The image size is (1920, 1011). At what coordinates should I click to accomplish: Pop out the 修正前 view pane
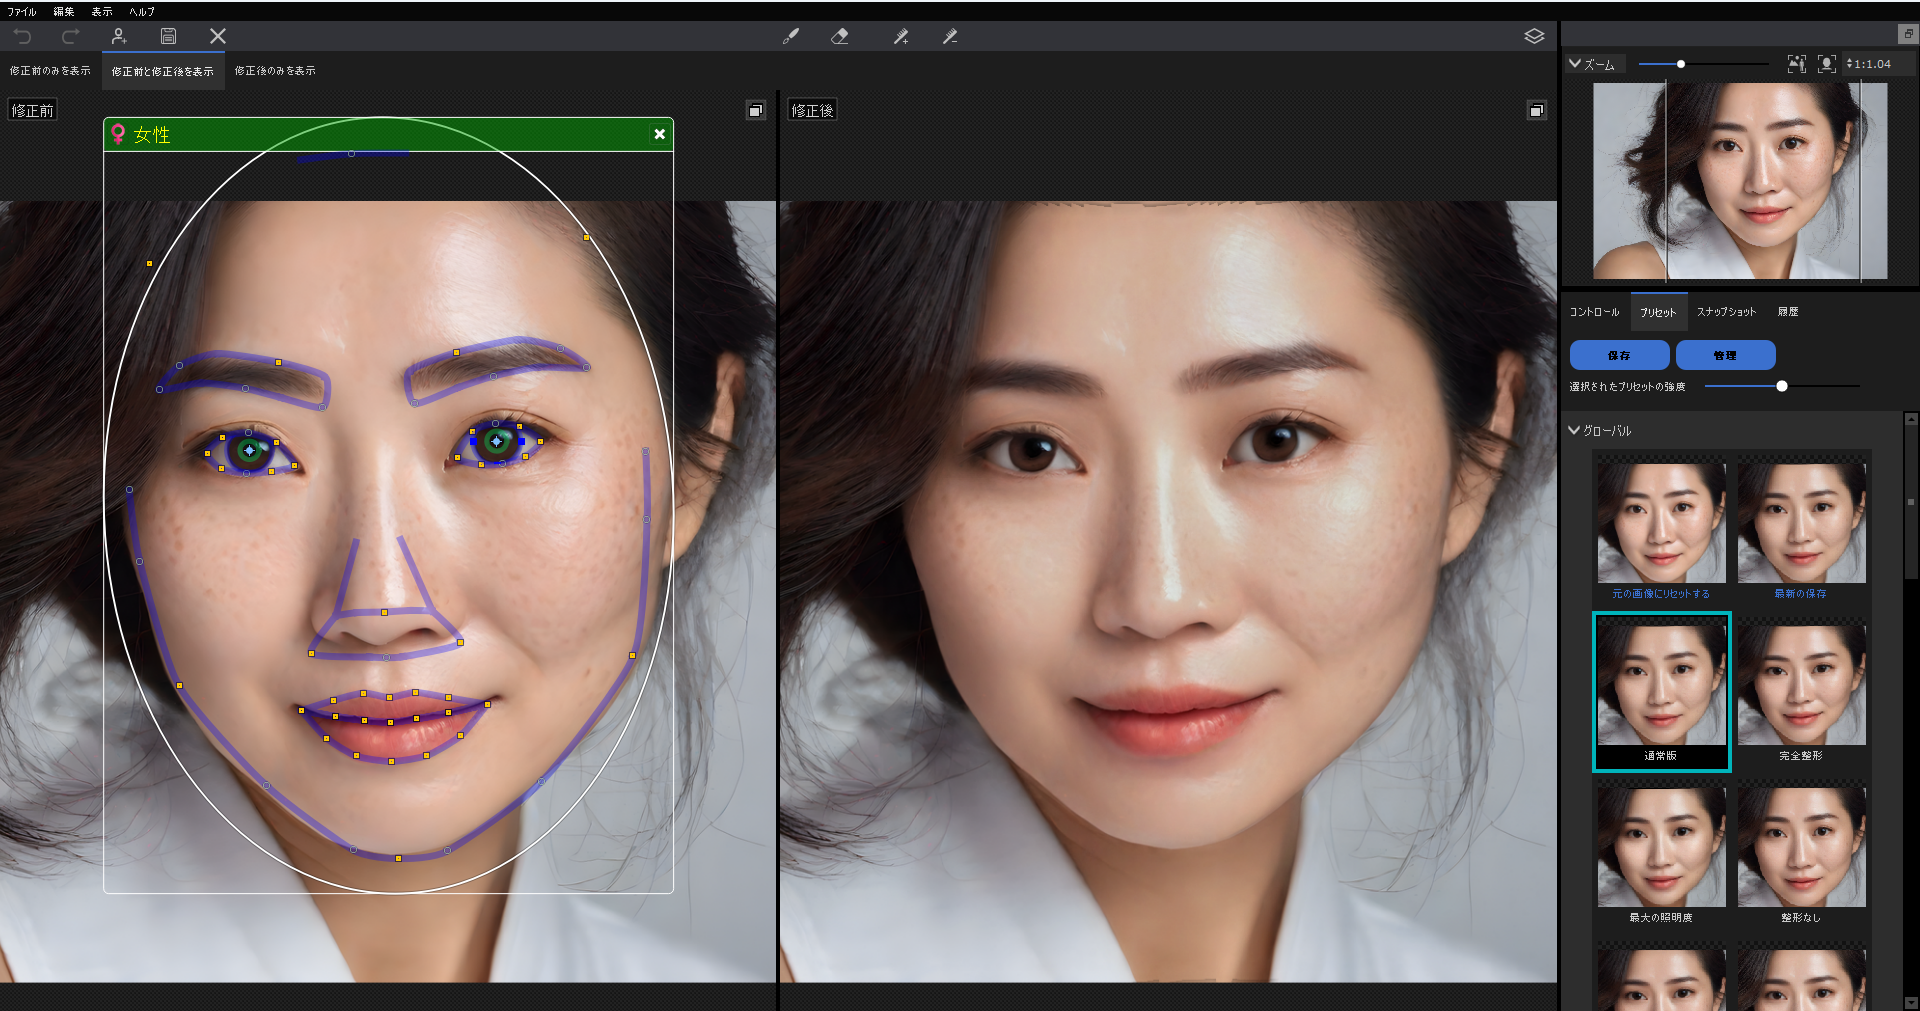point(756,111)
